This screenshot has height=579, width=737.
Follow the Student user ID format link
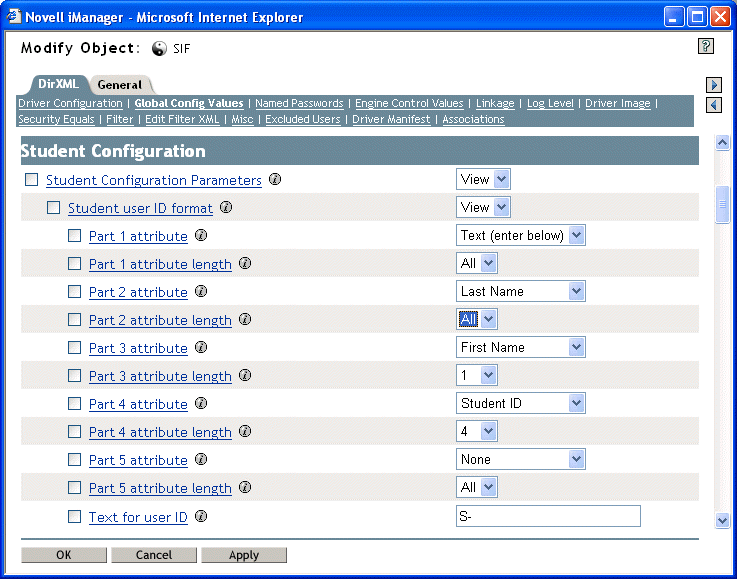140,208
